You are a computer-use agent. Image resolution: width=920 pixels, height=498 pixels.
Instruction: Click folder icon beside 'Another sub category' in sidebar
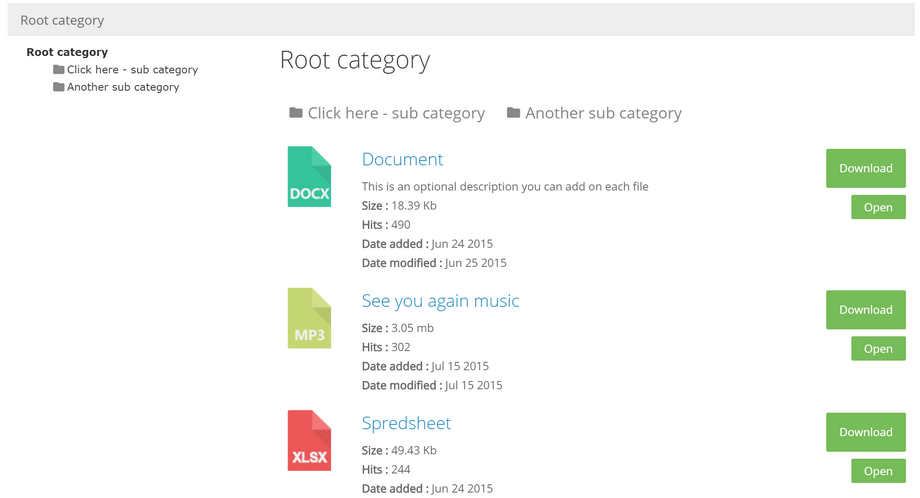pyautogui.click(x=59, y=87)
